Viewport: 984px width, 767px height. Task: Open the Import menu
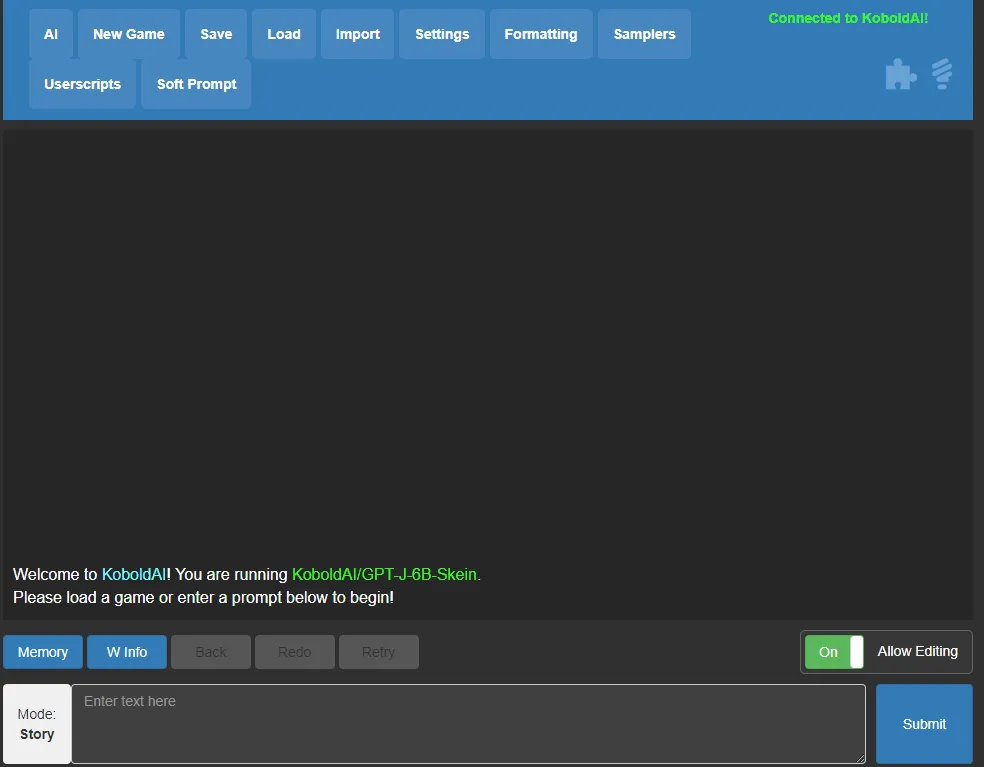coord(358,34)
